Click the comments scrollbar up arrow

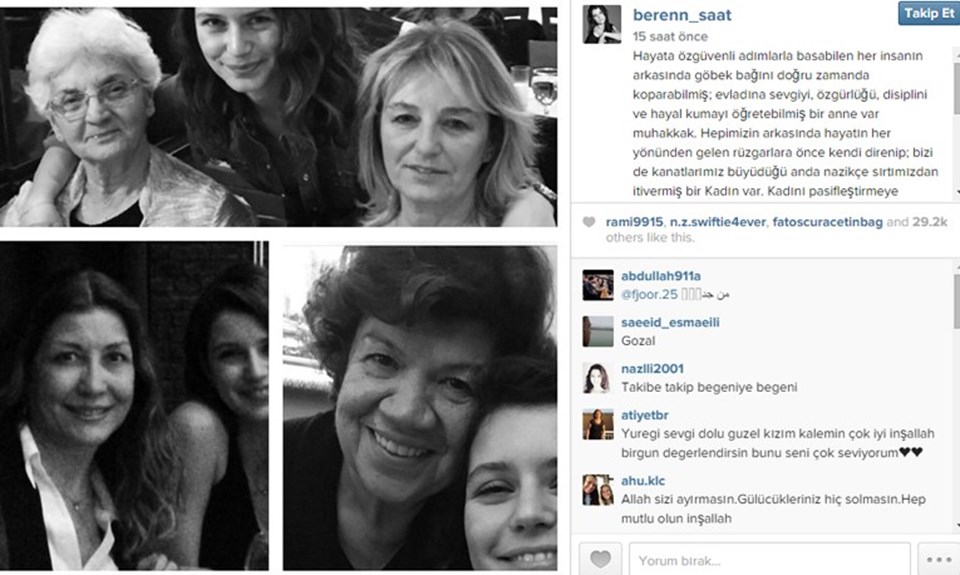(x=956, y=268)
